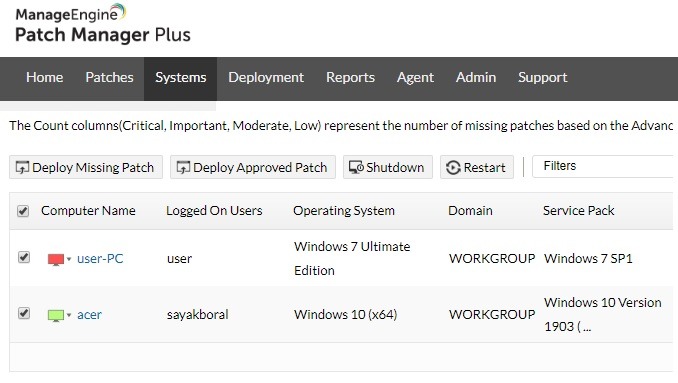Click the ManageEngine Patch Manager Plus logo
678x383 pixels.
point(103,24)
